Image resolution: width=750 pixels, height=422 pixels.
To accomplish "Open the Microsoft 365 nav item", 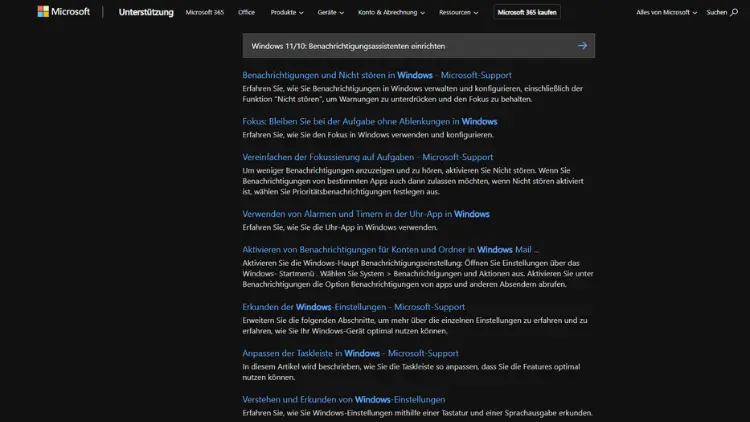I will [x=205, y=12].
